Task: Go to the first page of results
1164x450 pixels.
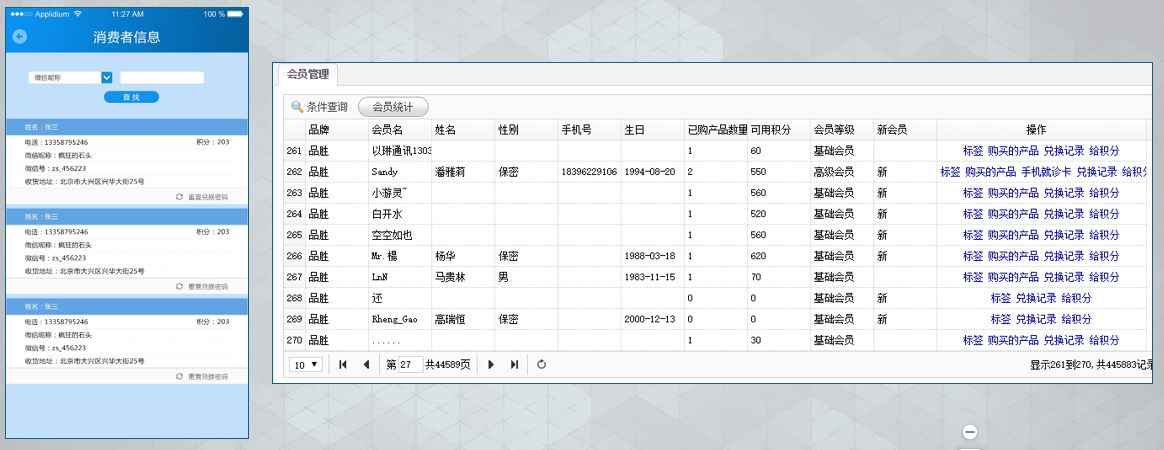Action: click(343, 365)
